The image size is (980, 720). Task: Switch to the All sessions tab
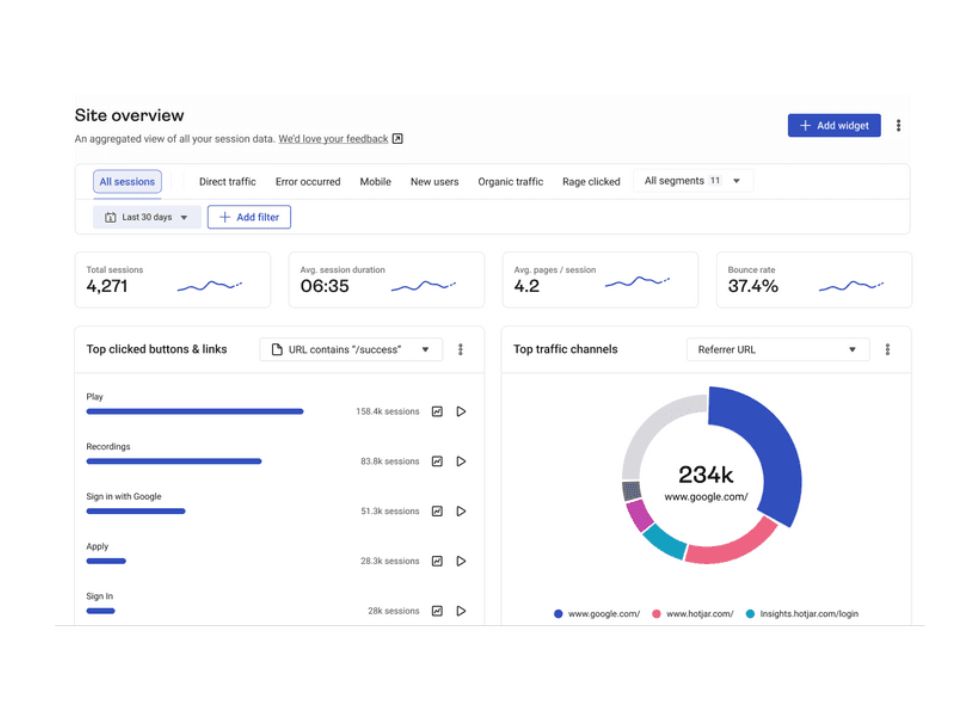pyautogui.click(x=127, y=181)
